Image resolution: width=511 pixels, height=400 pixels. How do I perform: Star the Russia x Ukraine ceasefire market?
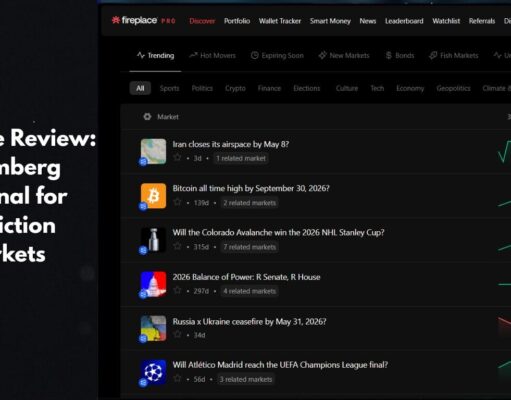pos(177,334)
